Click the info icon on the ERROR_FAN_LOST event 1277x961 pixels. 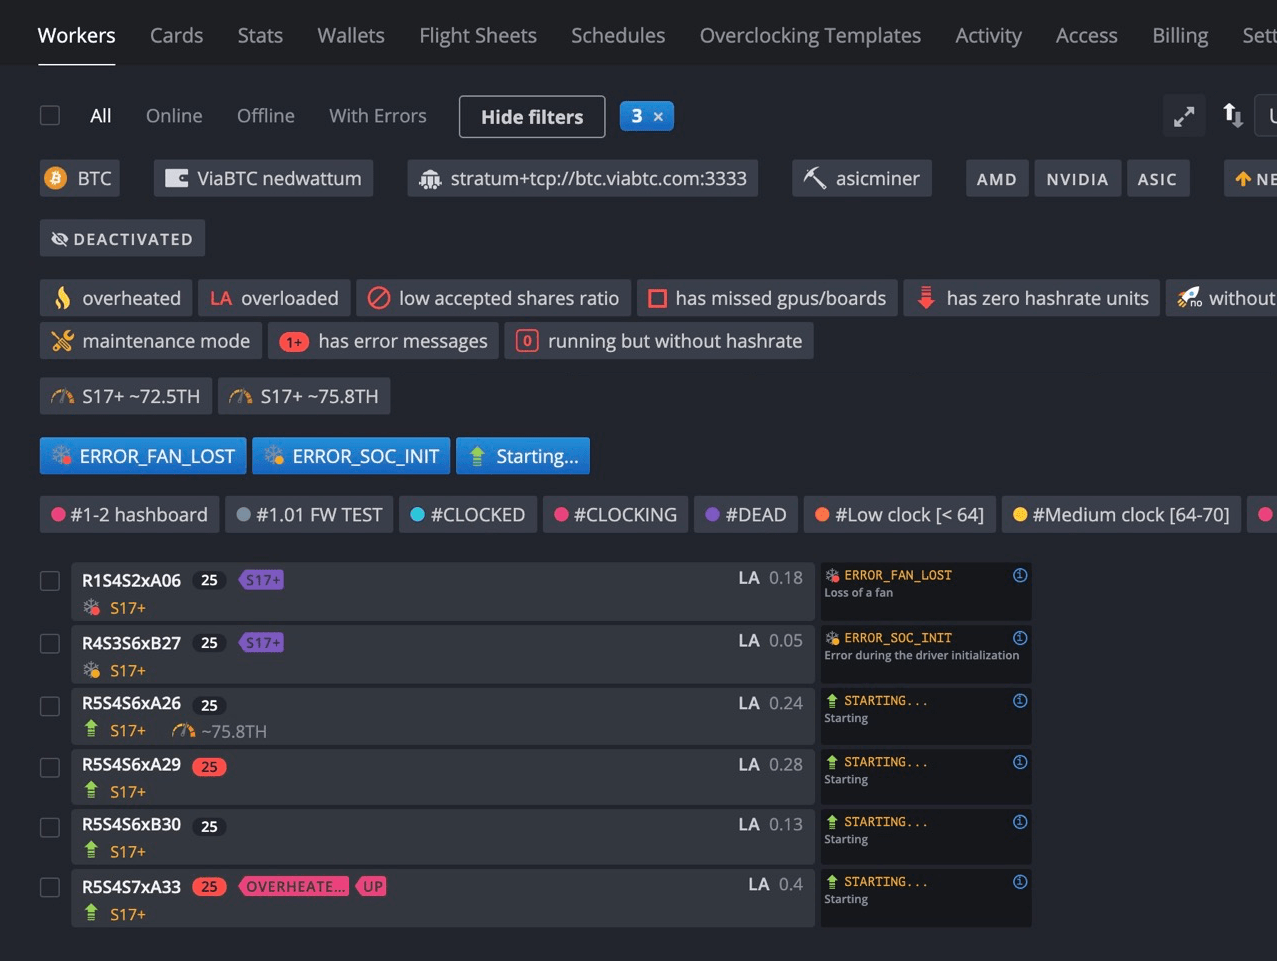point(1019,575)
